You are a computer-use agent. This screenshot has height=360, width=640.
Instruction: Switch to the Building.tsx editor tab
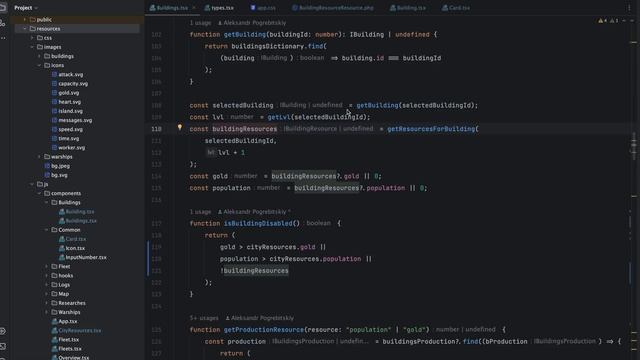tap(407, 8)
